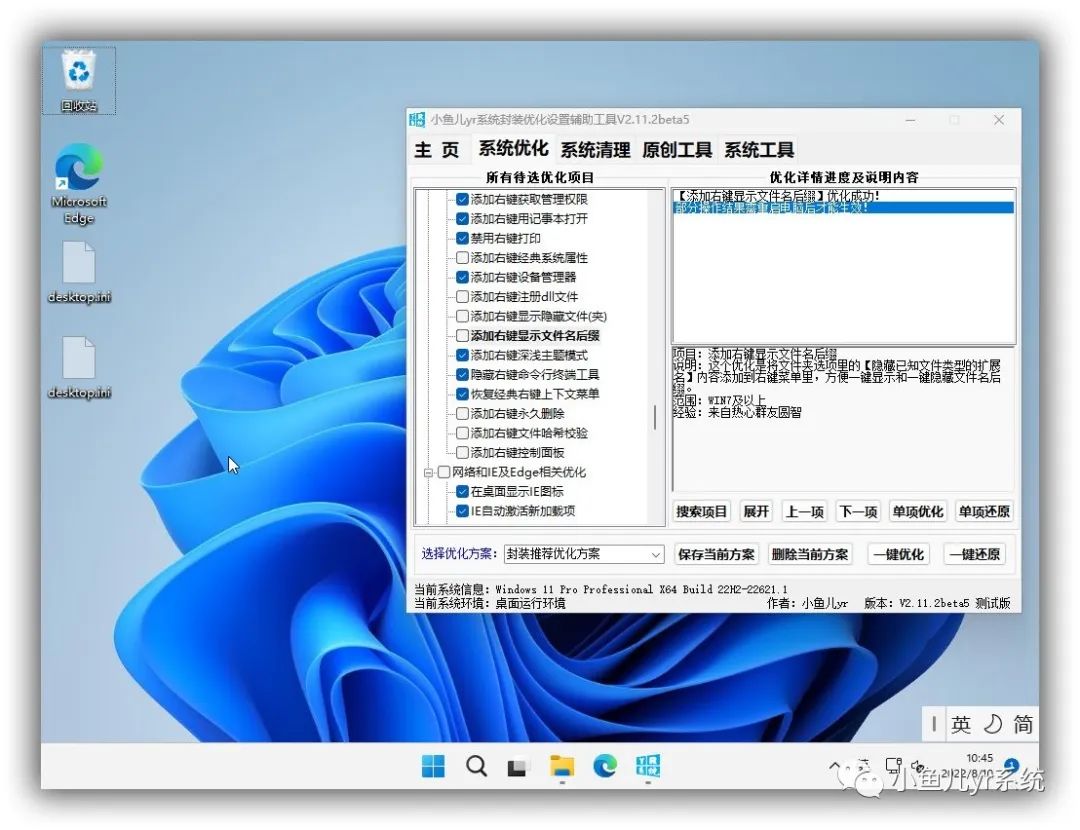Click the half-moon IME icon
The image size is (1080, 830).
993,725
